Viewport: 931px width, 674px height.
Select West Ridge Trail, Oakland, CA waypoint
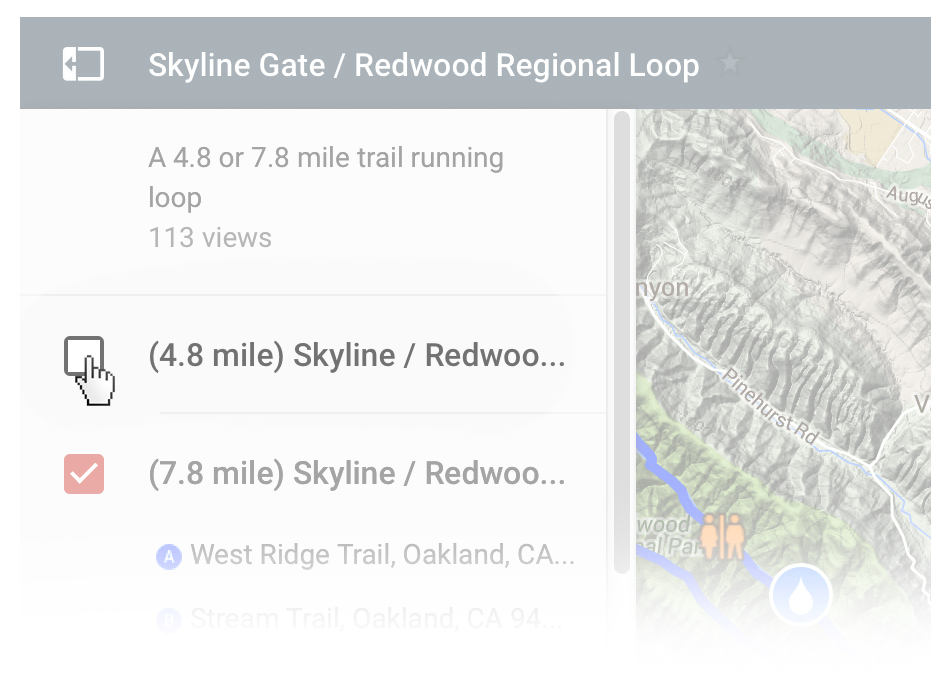(x=382, y=555)
